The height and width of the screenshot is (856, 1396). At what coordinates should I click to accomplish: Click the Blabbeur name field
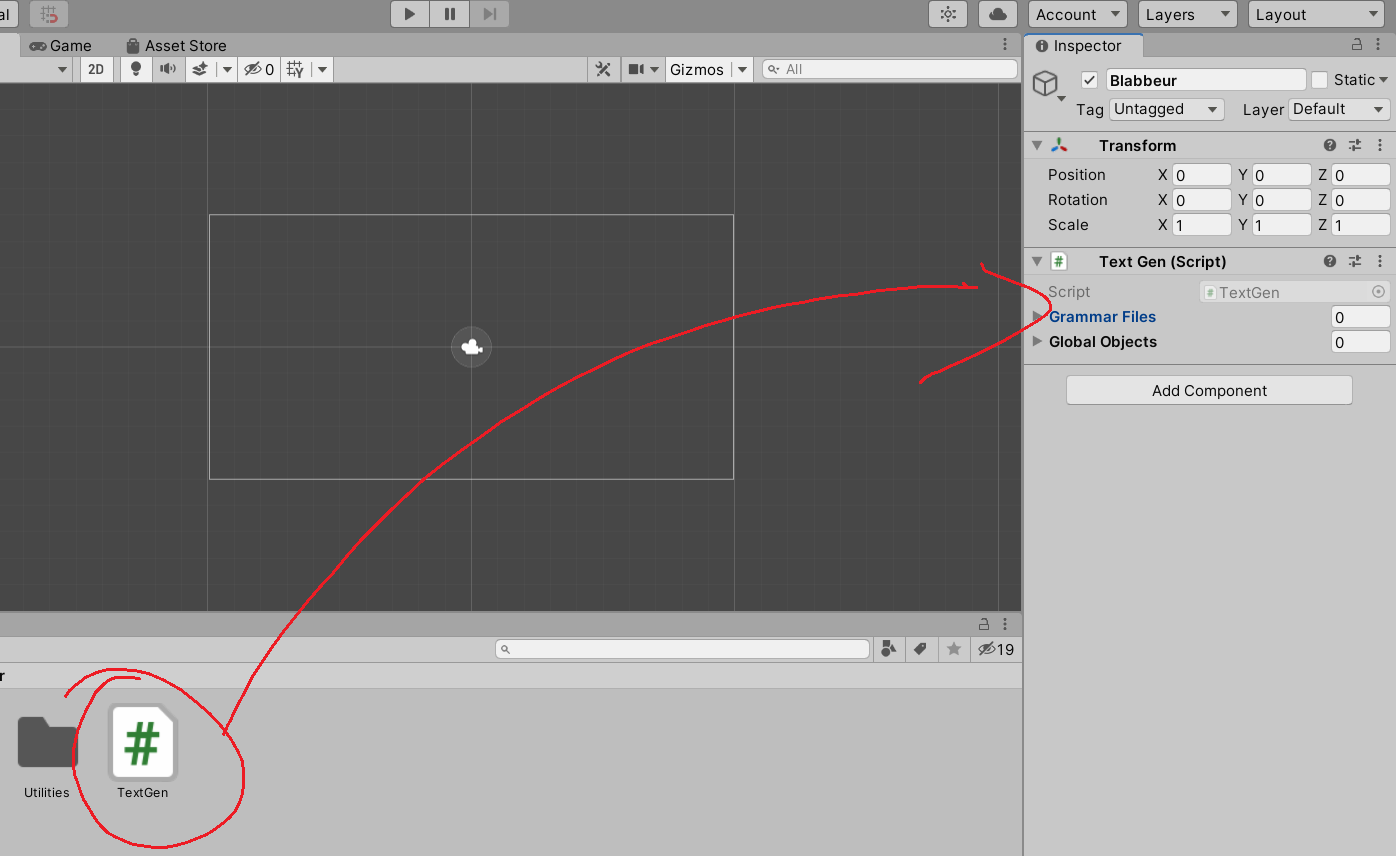(x=1206, y=80)
